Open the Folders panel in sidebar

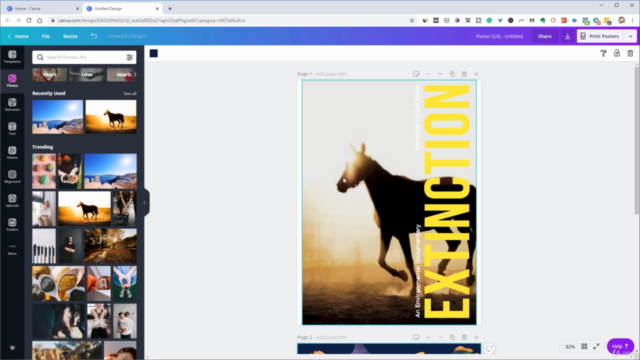tap(12, 224)
